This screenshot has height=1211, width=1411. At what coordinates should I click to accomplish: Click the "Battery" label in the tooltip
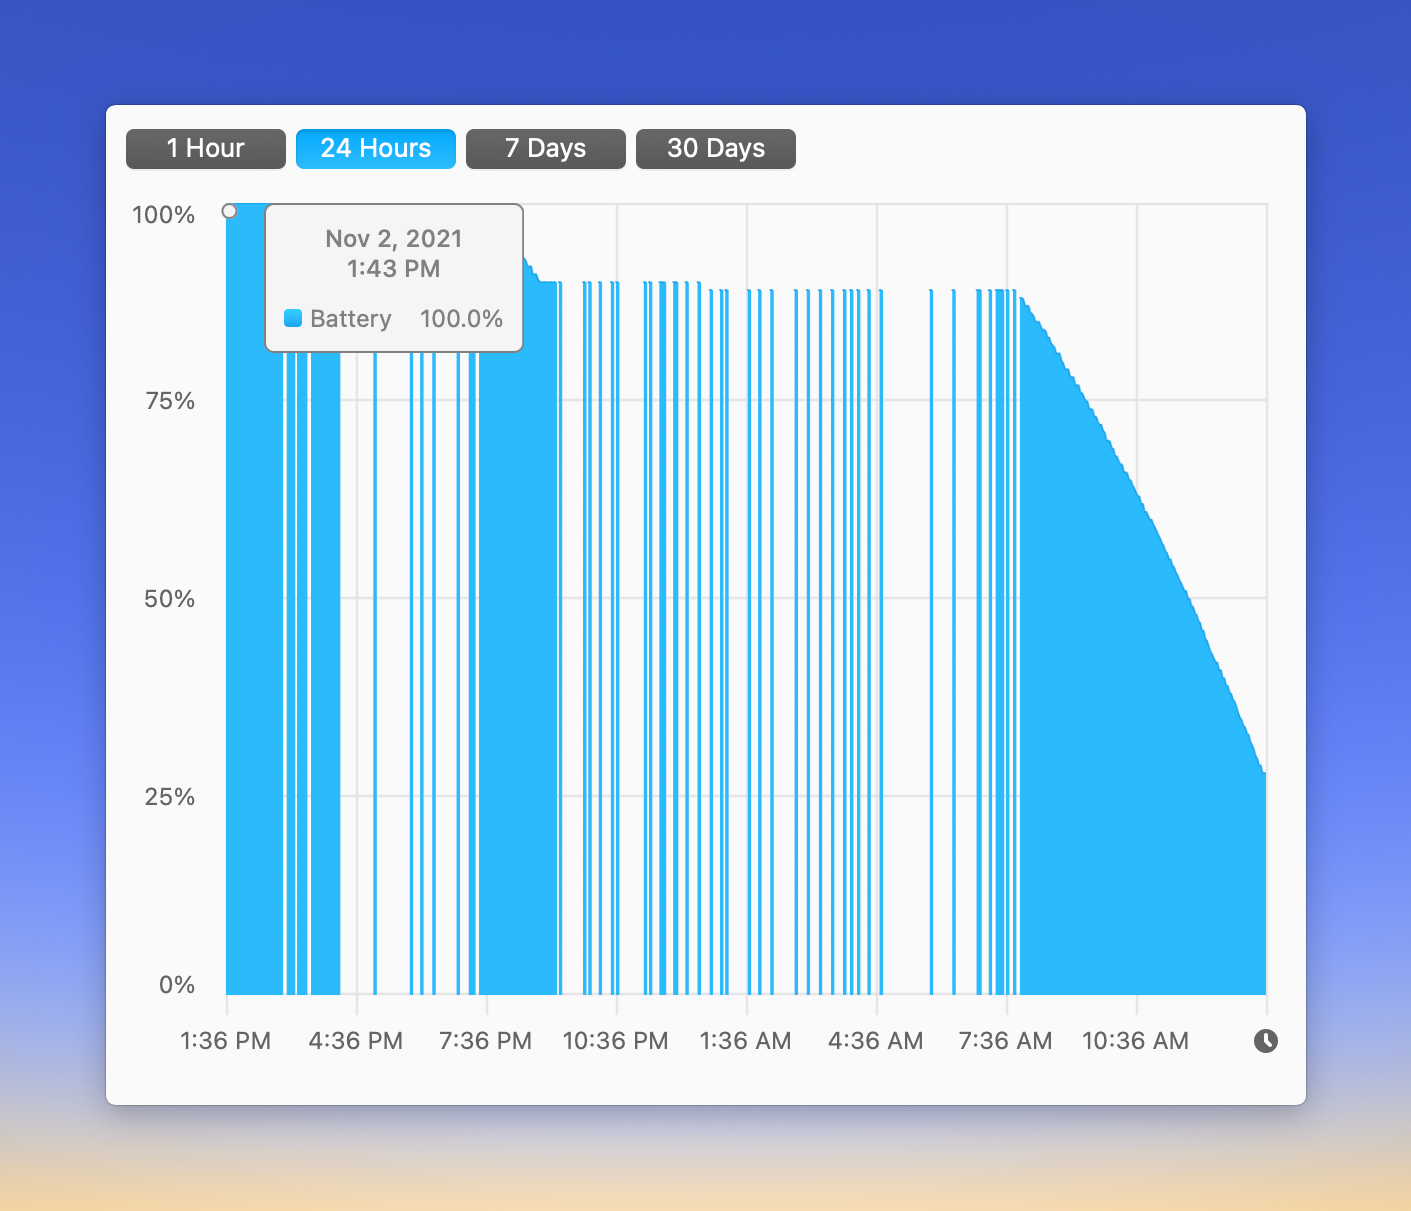click(351, 319)
